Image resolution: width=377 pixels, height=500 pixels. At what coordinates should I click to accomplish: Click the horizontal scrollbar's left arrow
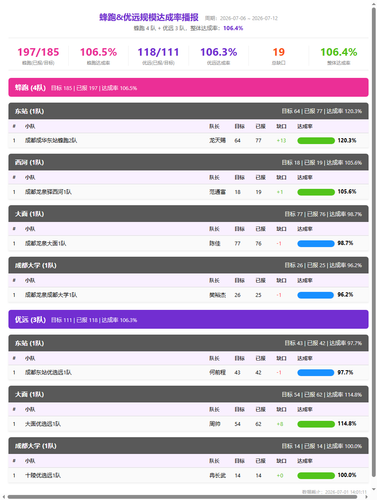(3, 497)
